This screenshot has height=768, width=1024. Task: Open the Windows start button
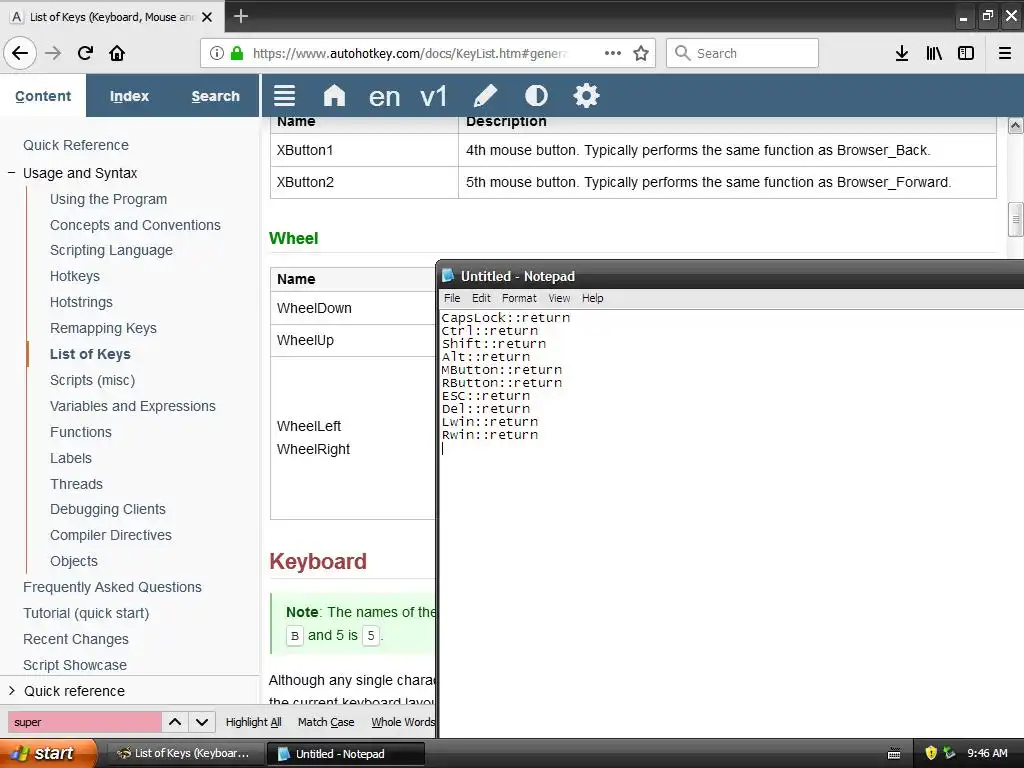49,754
